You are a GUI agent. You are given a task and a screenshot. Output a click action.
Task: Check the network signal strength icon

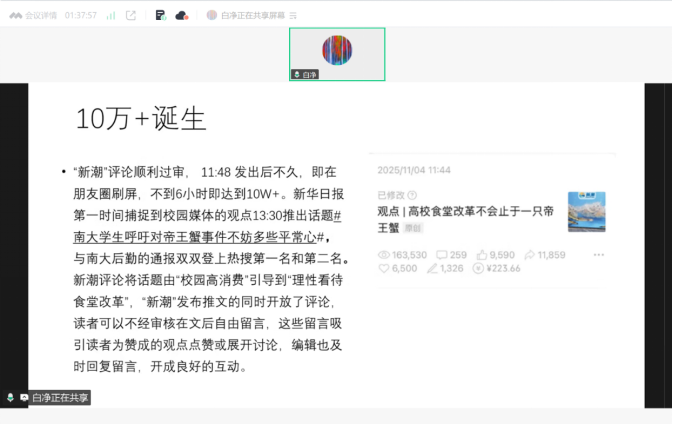110,15
